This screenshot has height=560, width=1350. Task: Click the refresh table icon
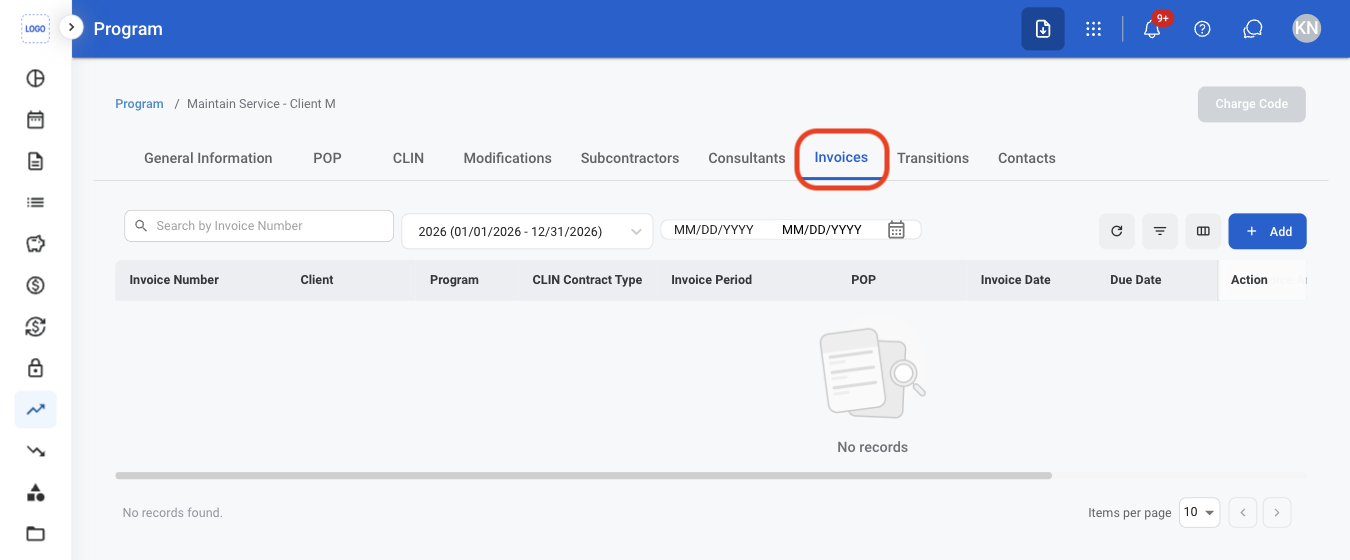pyautogui.click(x=1117, y=231)
